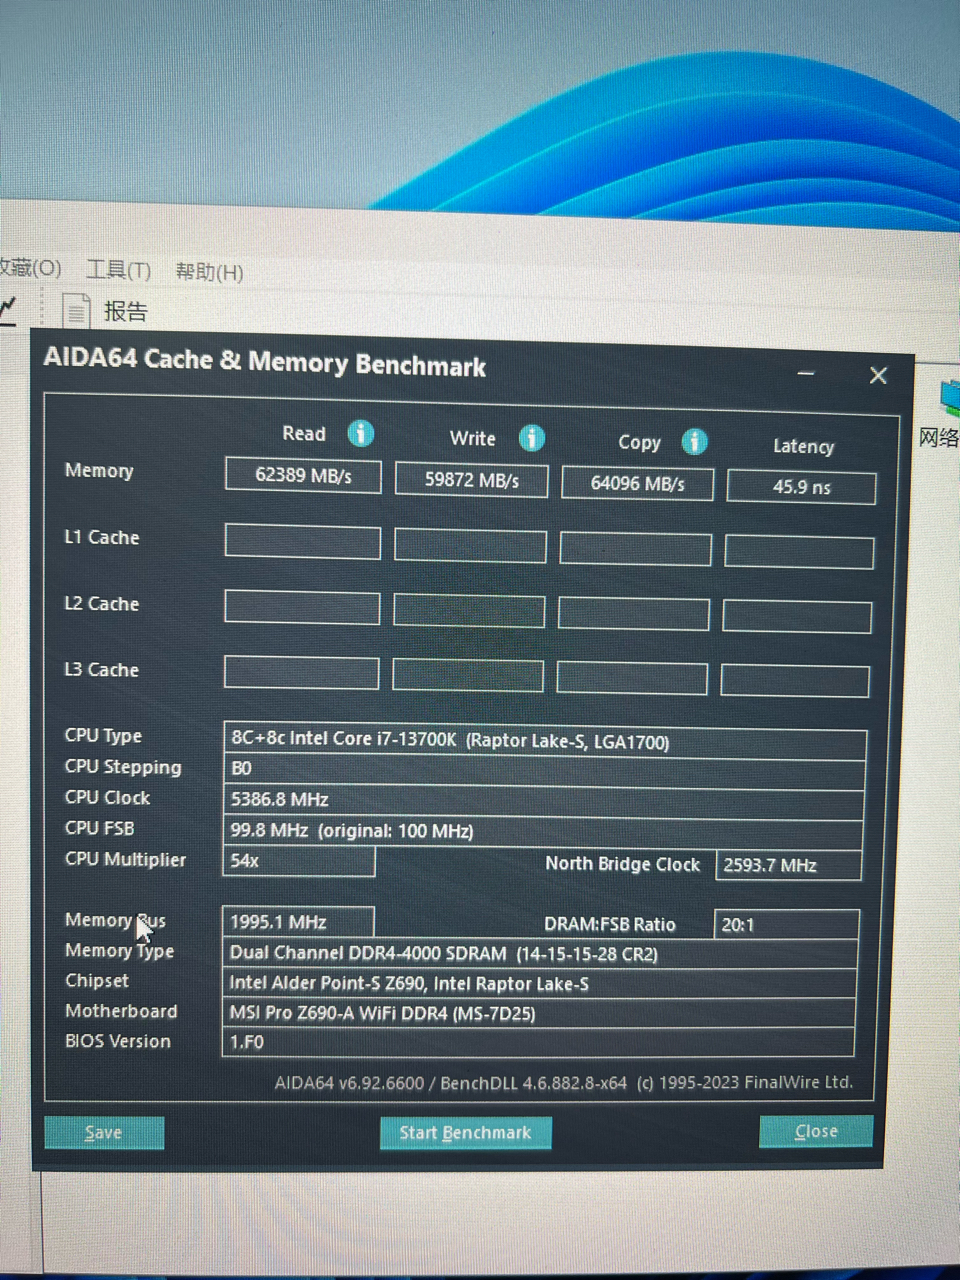The width and height of the screenshot is (960, 1280).
Task: Click the 报告 report document toolbar icon
Action: point(78,310)
